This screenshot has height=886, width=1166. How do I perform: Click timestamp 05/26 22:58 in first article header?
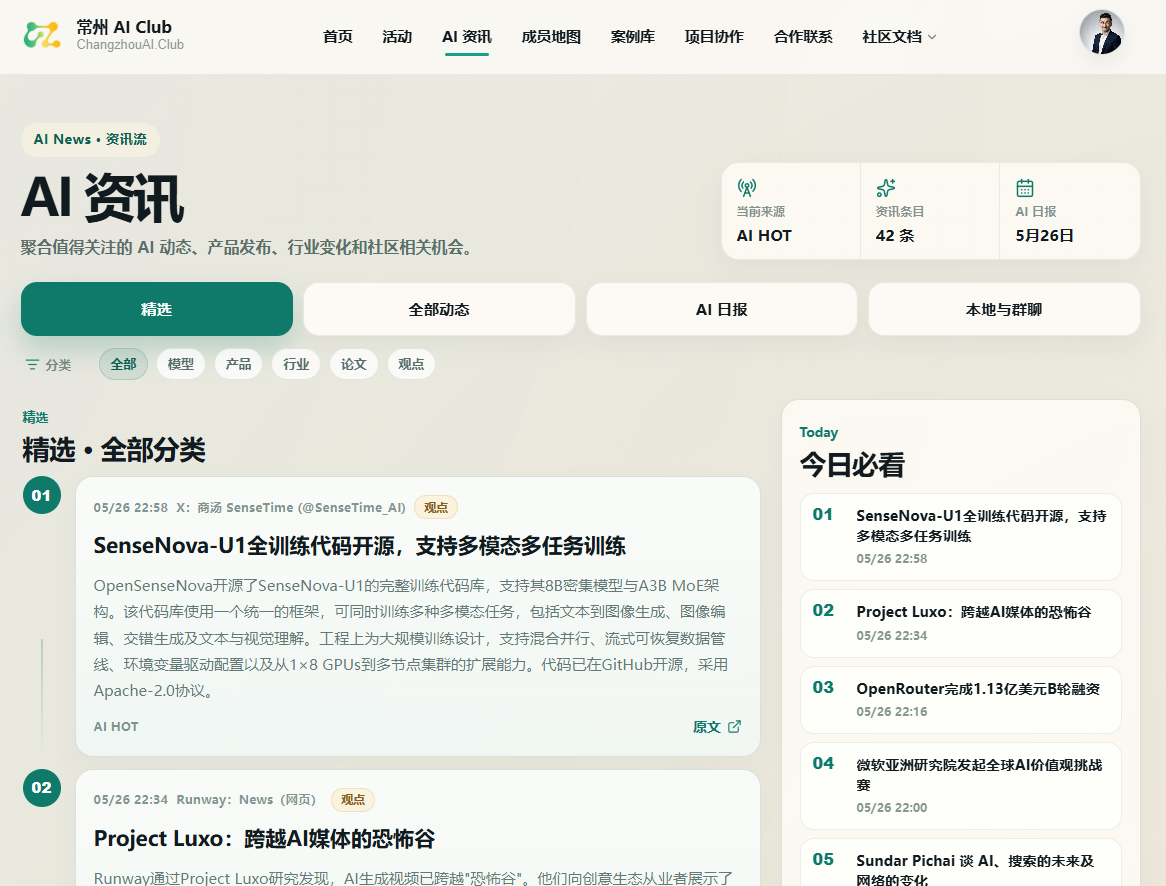click(131, 507)
